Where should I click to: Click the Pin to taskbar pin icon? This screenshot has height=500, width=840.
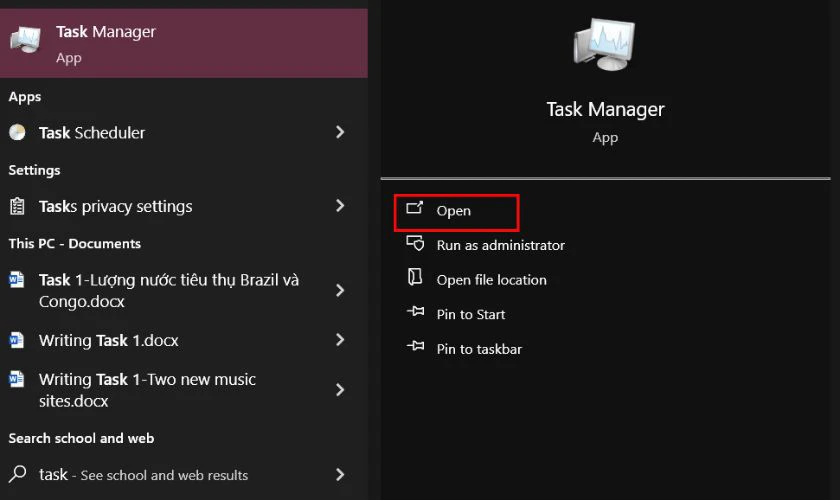coord(415,346)
